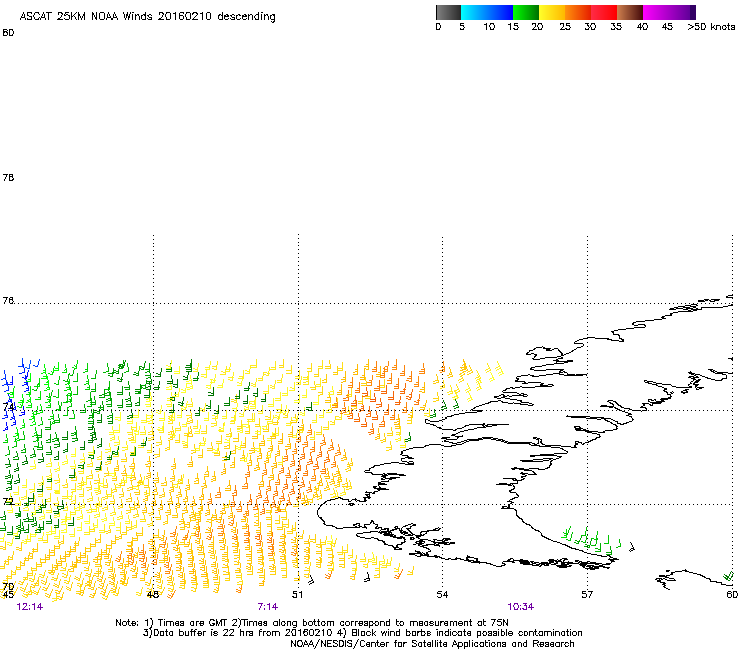This screenshot has height=650, width=740.
Task: Click the '25' legend scale label
Action: (x=565, y=27)
